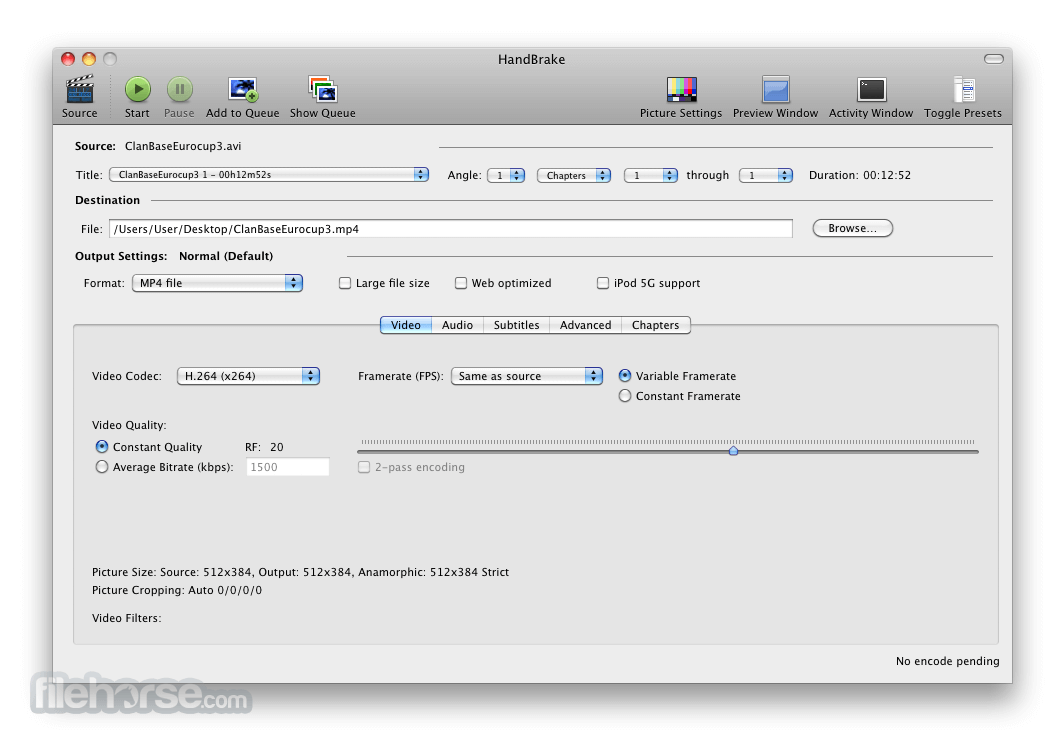This screenshot has width=1063, height=744.
Task: Click the 'Normal (Default)' preset name
Action: [x=226, y=256]
